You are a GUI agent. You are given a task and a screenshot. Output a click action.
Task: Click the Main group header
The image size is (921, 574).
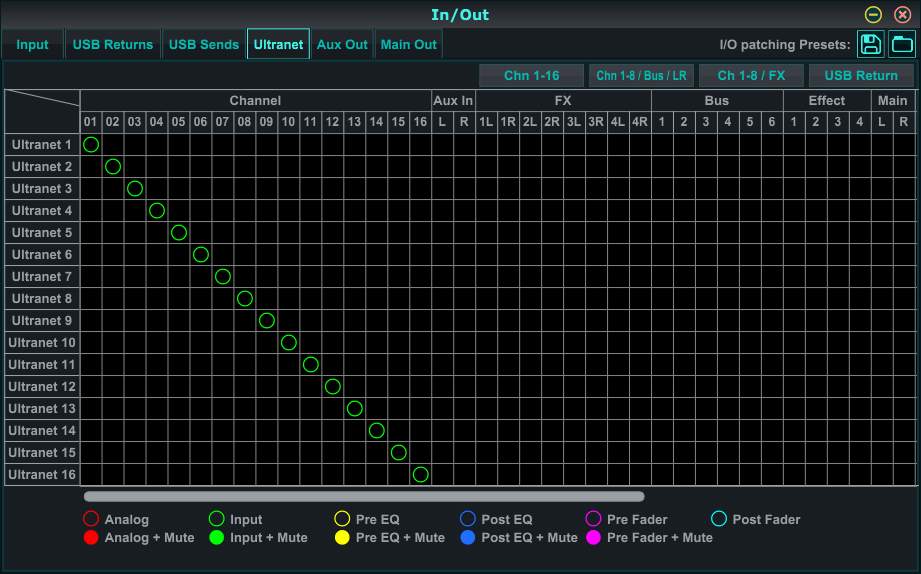pyautogui.click(x=893, y=100)
